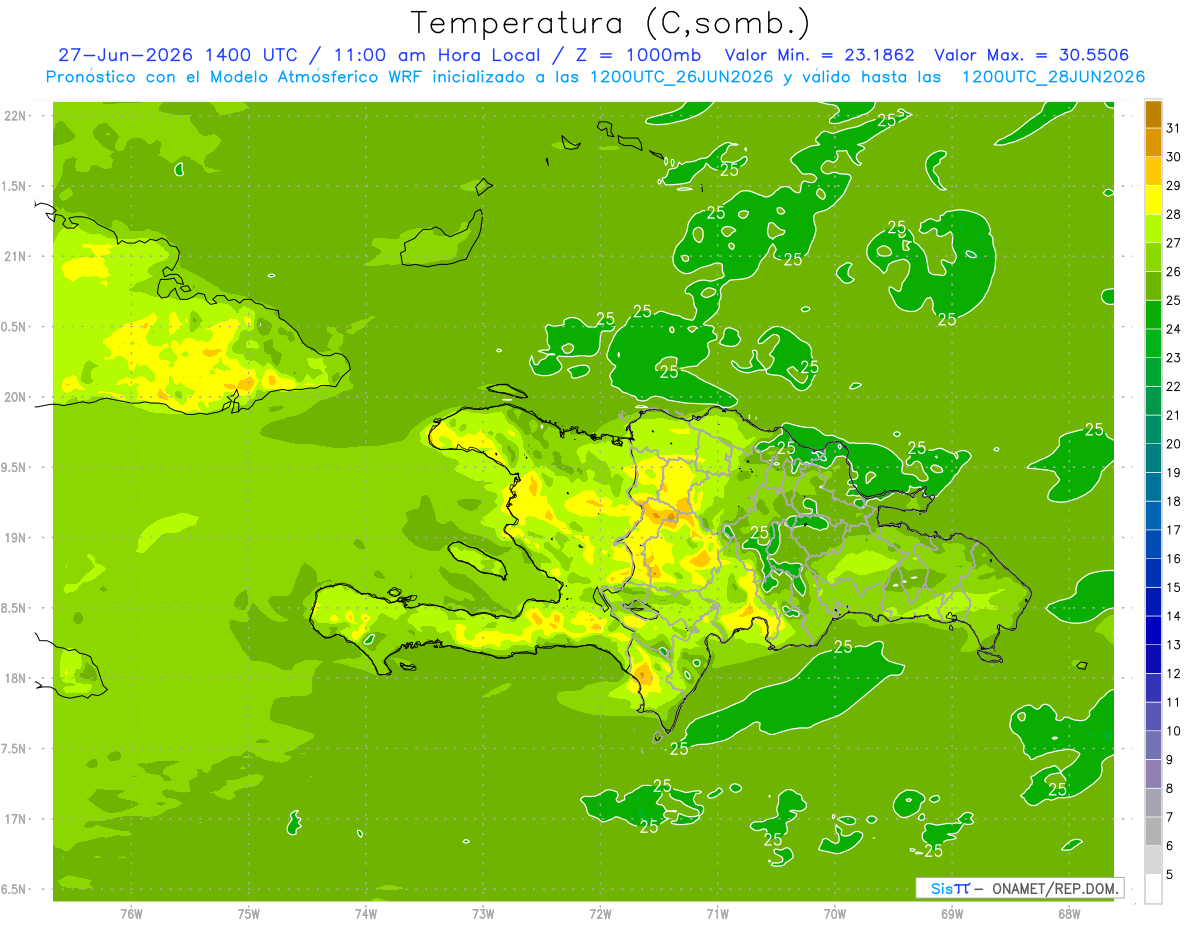Select the legend color between 25 and 26
This screenshot has width=1200, height=927.
(x=1153, y=287)
